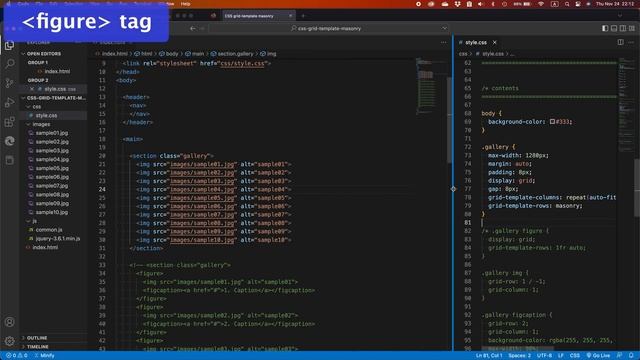Image resolution: width=640 pixels, height=360 pixels.
Task: Open the Microsoft Edge Tools view
Action: coord(9,141)
